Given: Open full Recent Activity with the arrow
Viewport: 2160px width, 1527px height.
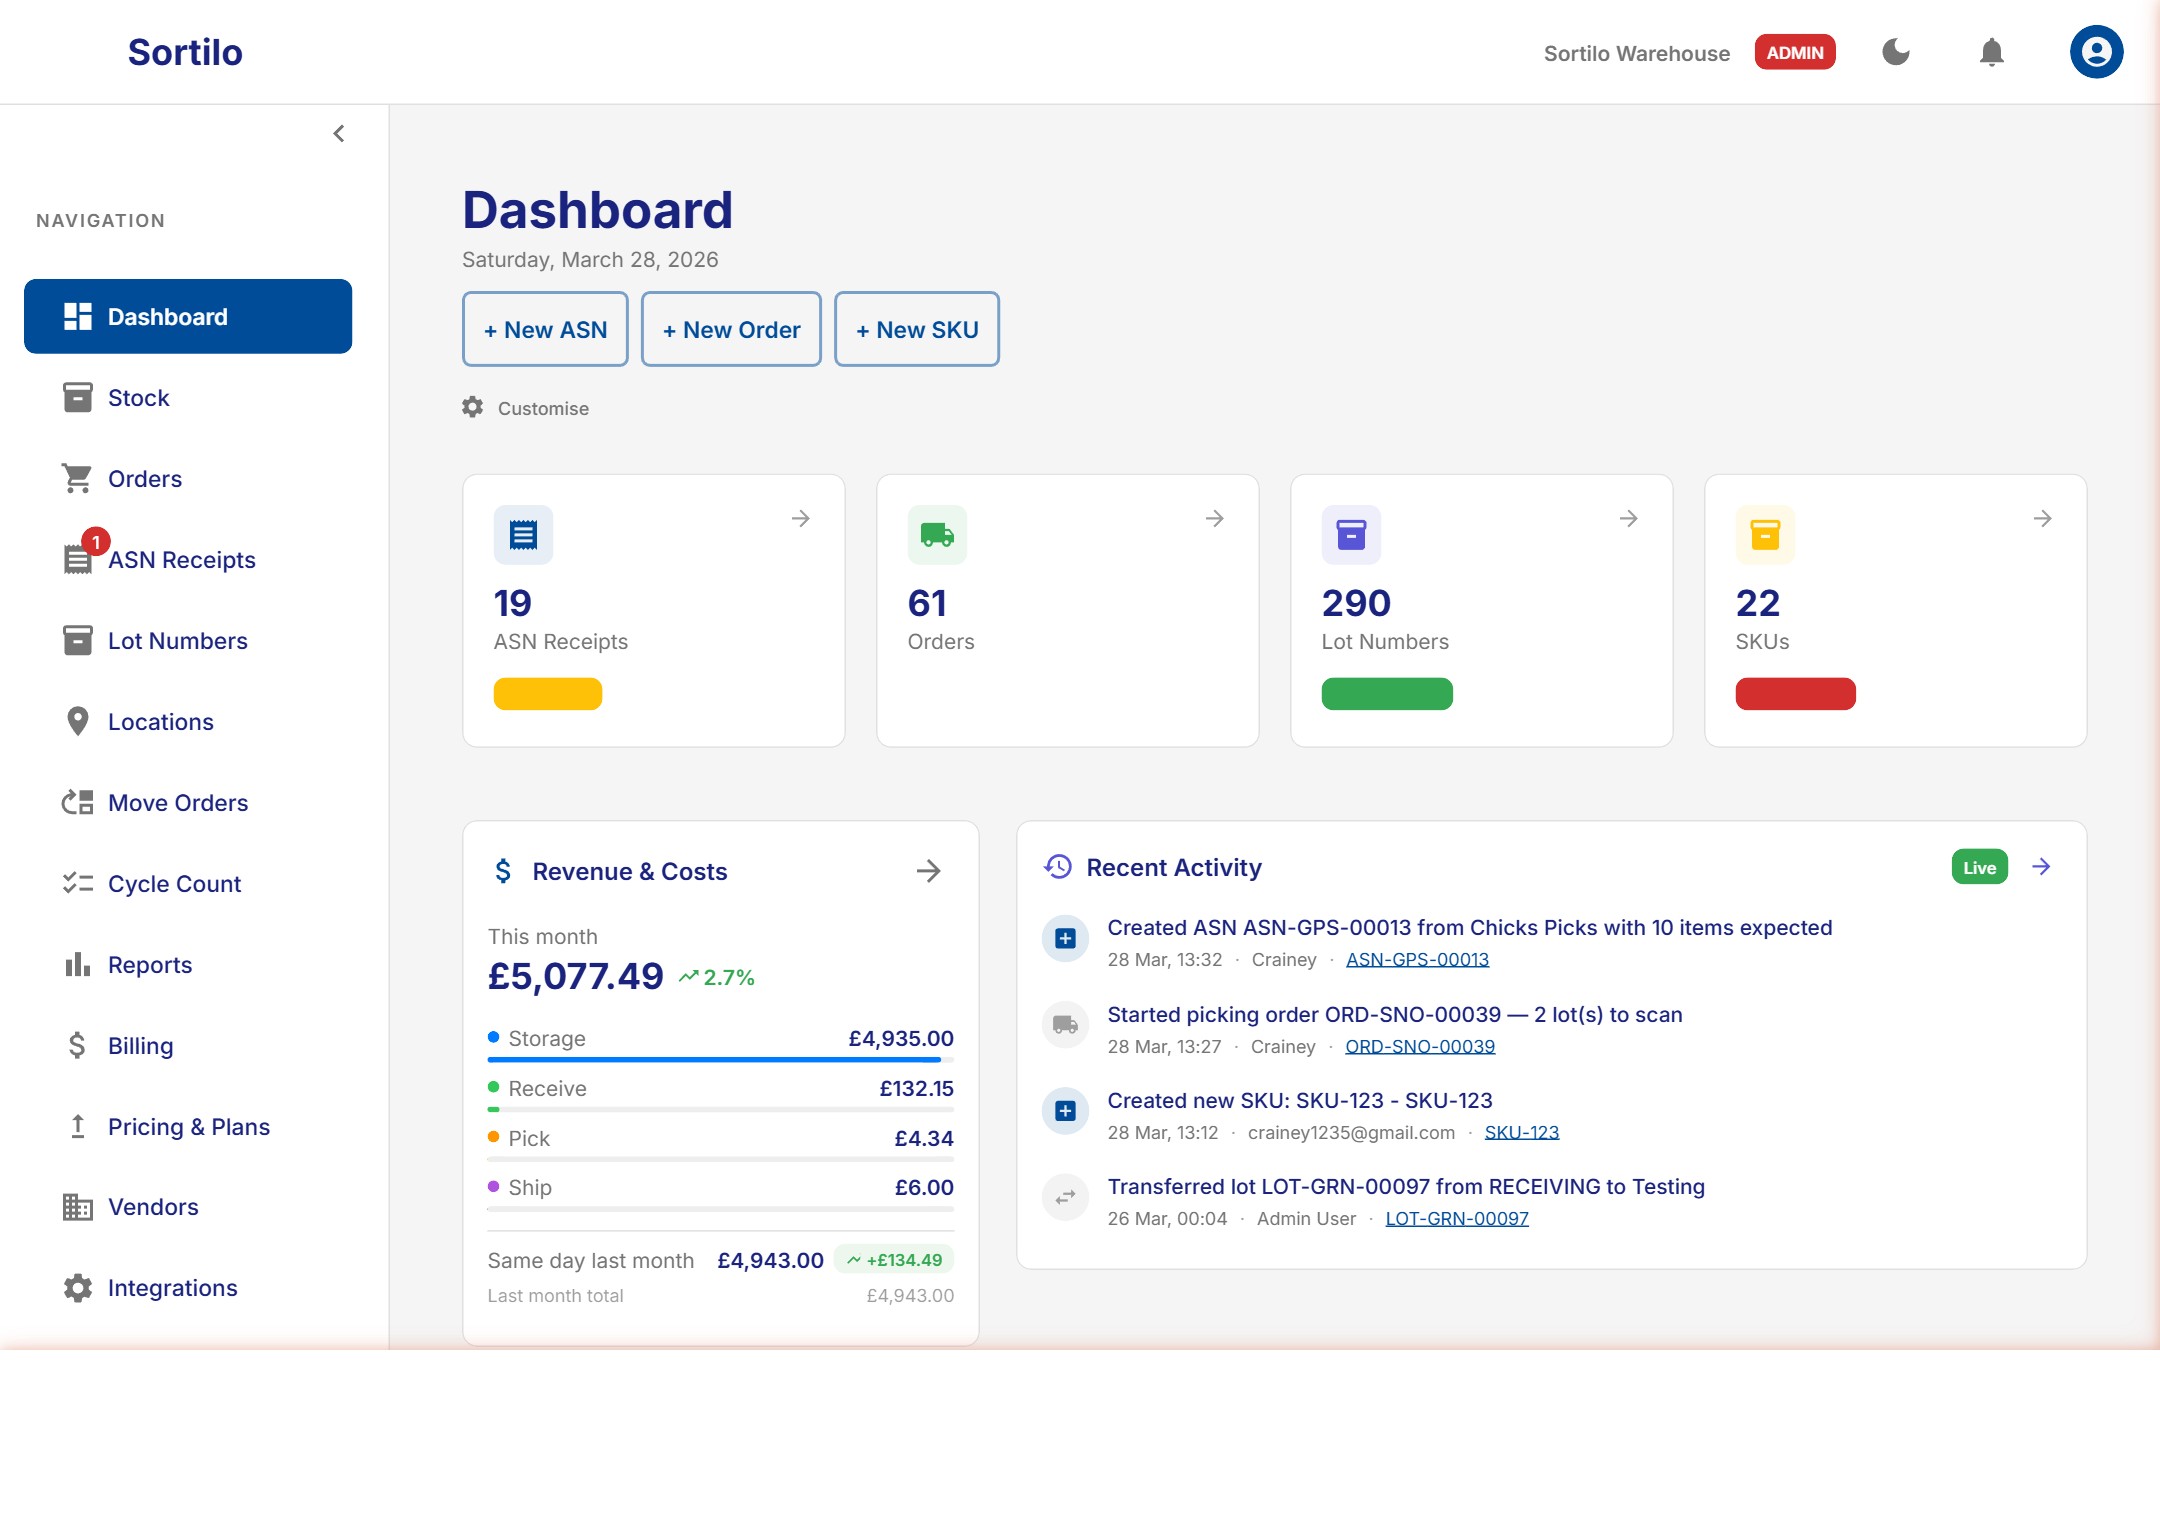Looking at the screenshot, I should 2042,867.
